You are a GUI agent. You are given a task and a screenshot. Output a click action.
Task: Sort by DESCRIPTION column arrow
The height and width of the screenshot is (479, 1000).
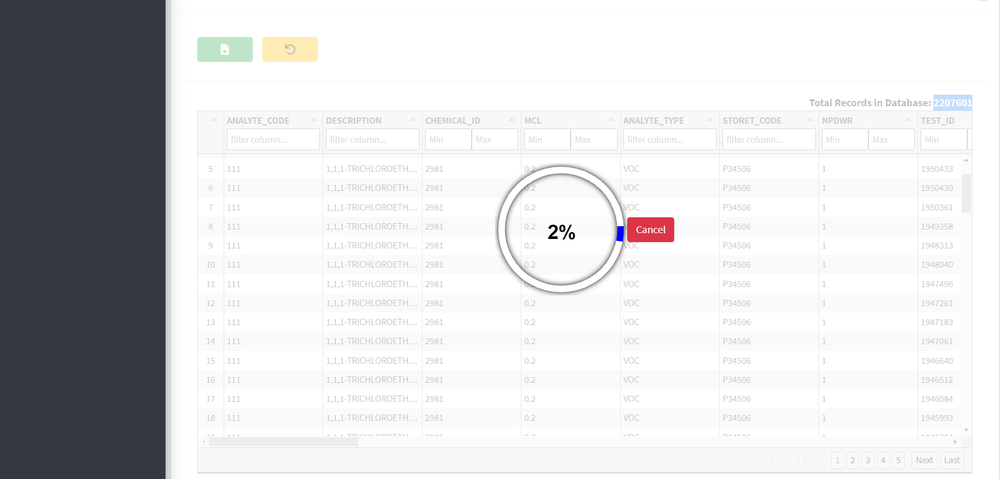(413, 120)
